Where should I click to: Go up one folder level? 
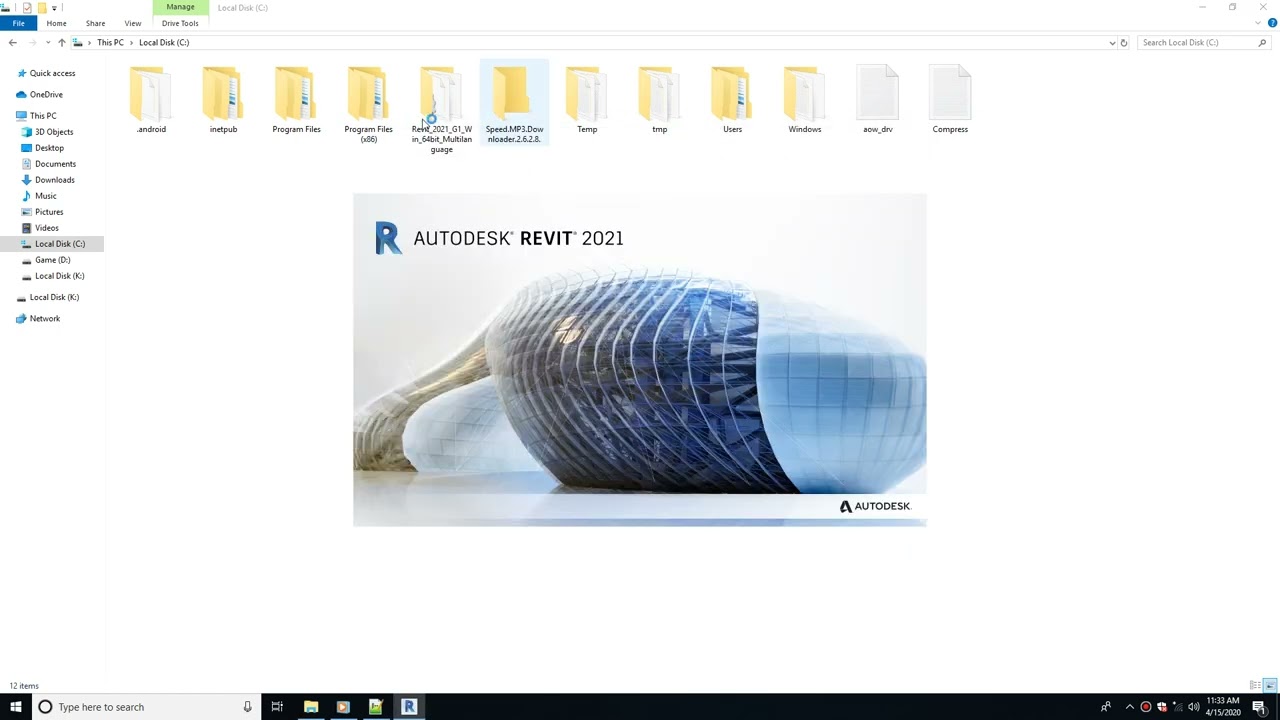click(61, 42)
